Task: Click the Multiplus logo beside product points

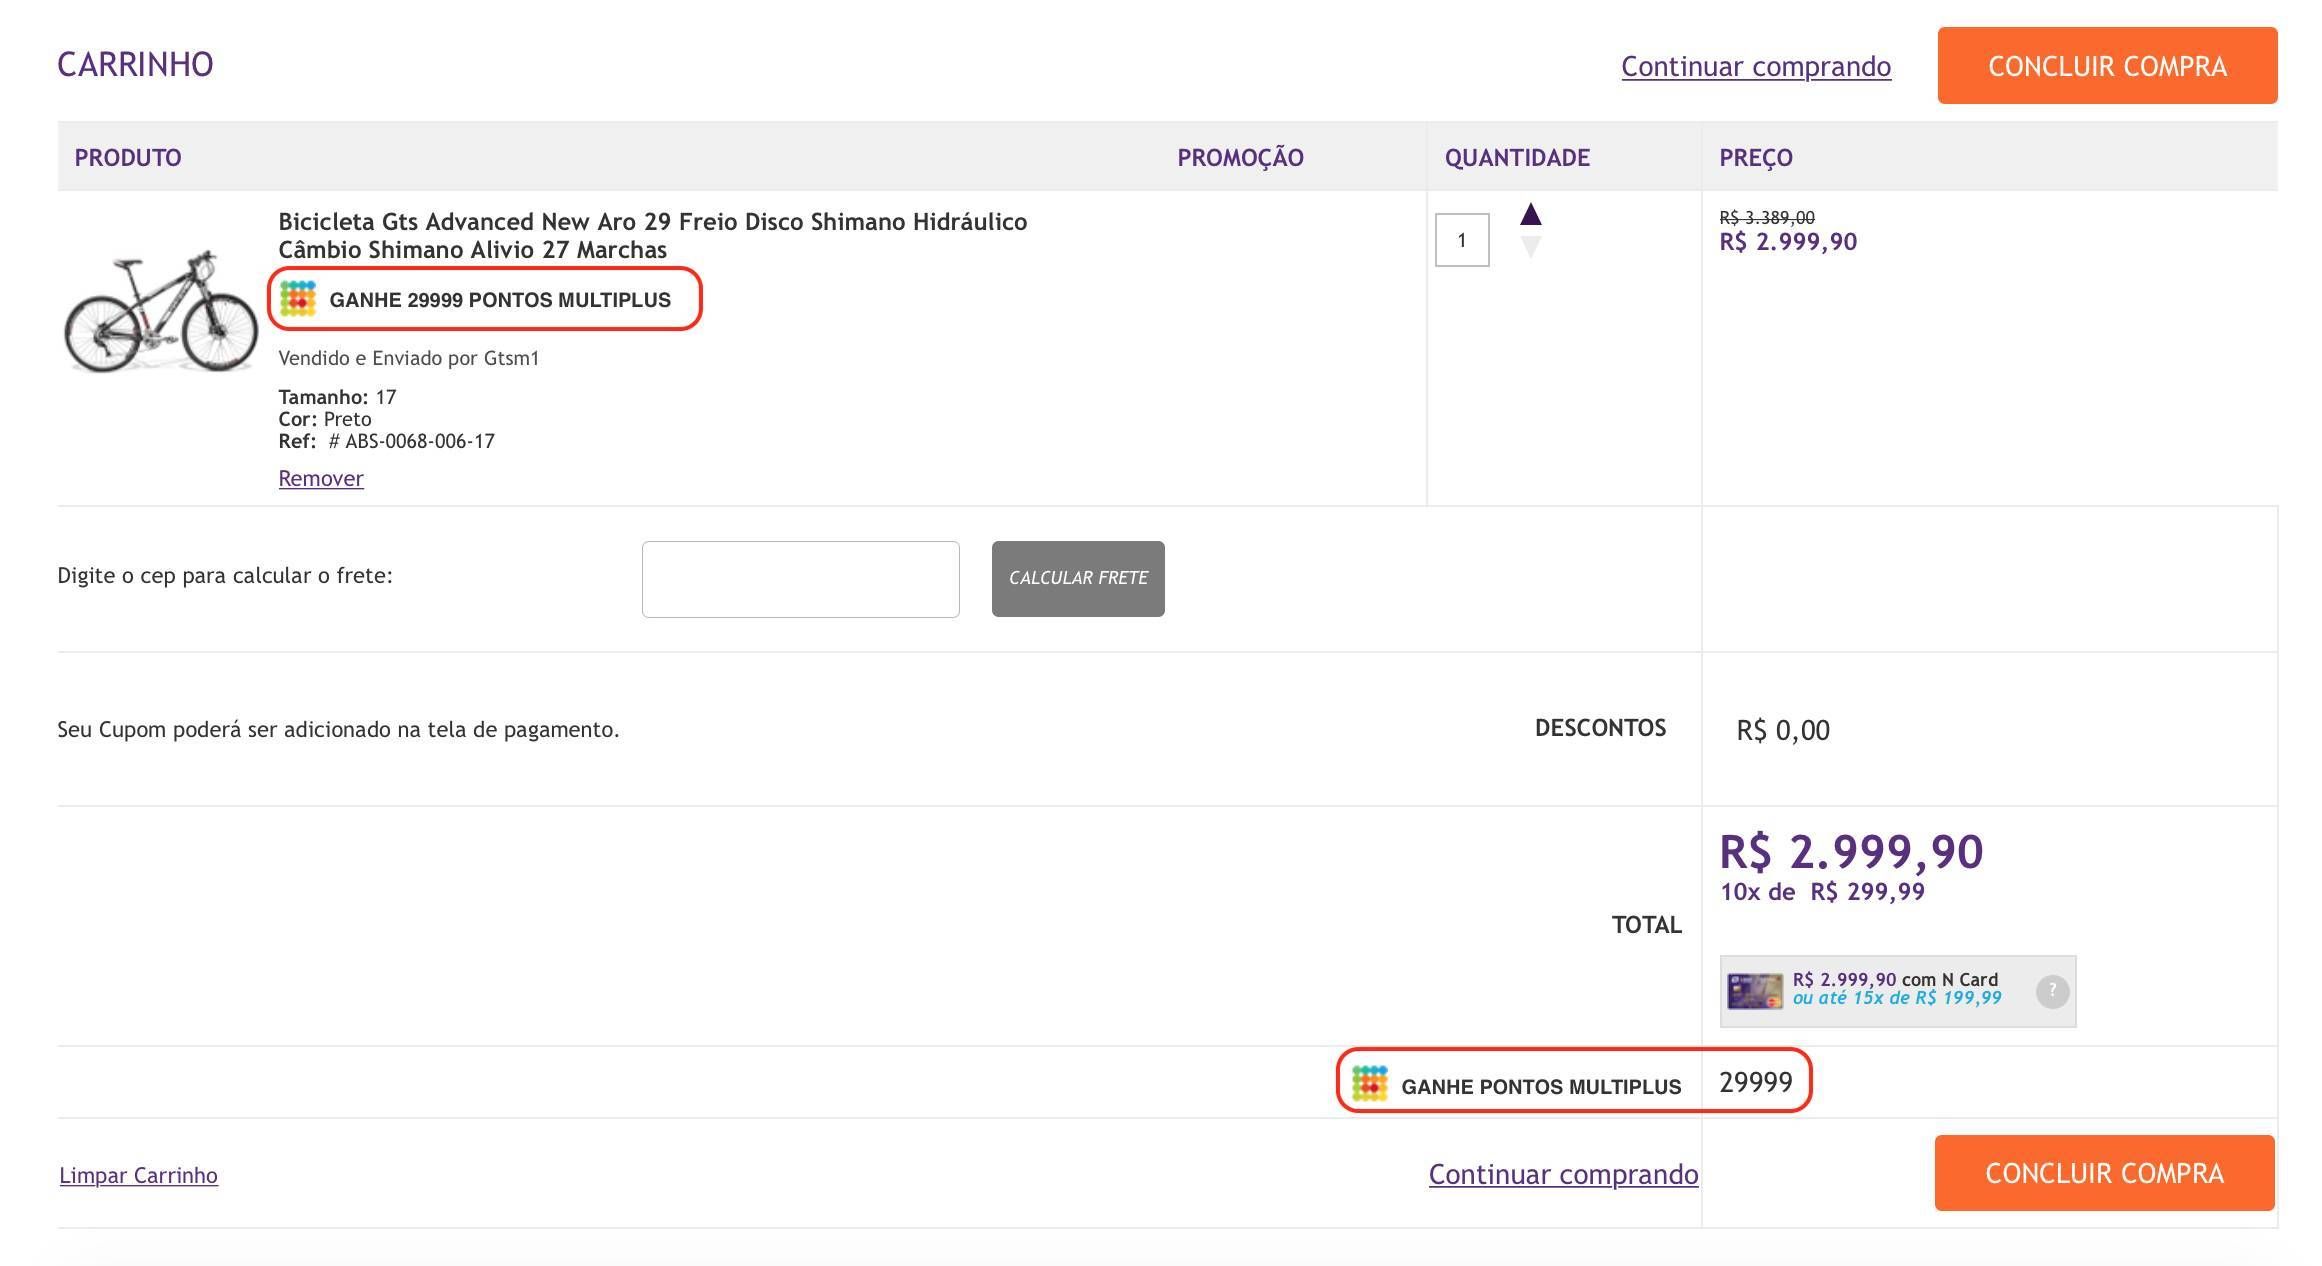Action: click(x=298, y=299)
